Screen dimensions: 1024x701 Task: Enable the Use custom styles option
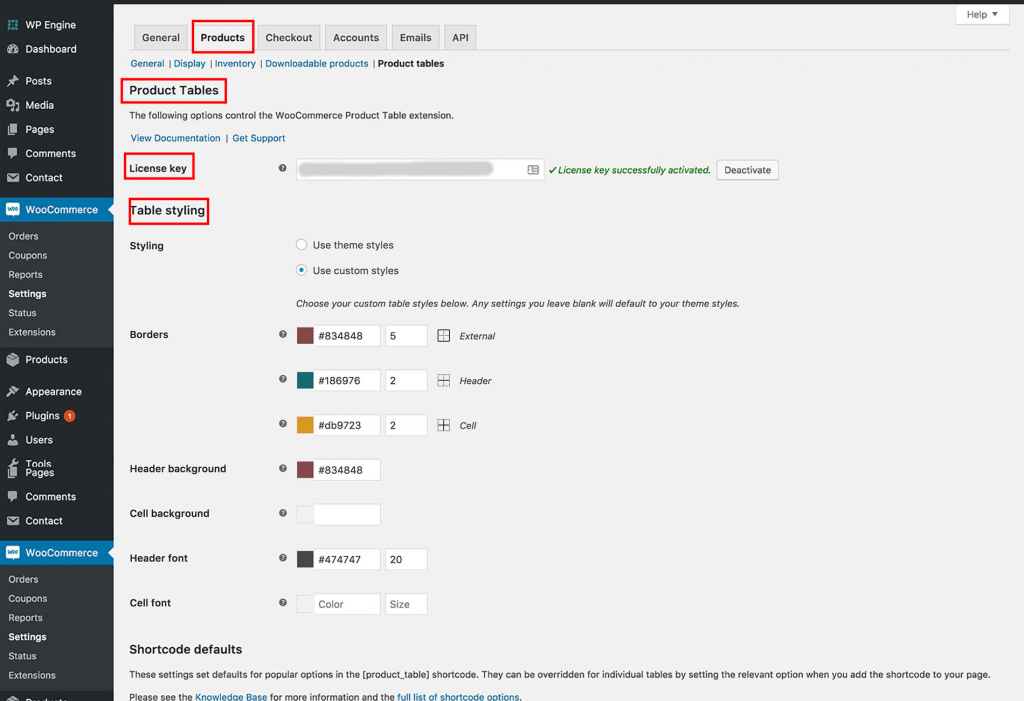(x=301, y=270)
